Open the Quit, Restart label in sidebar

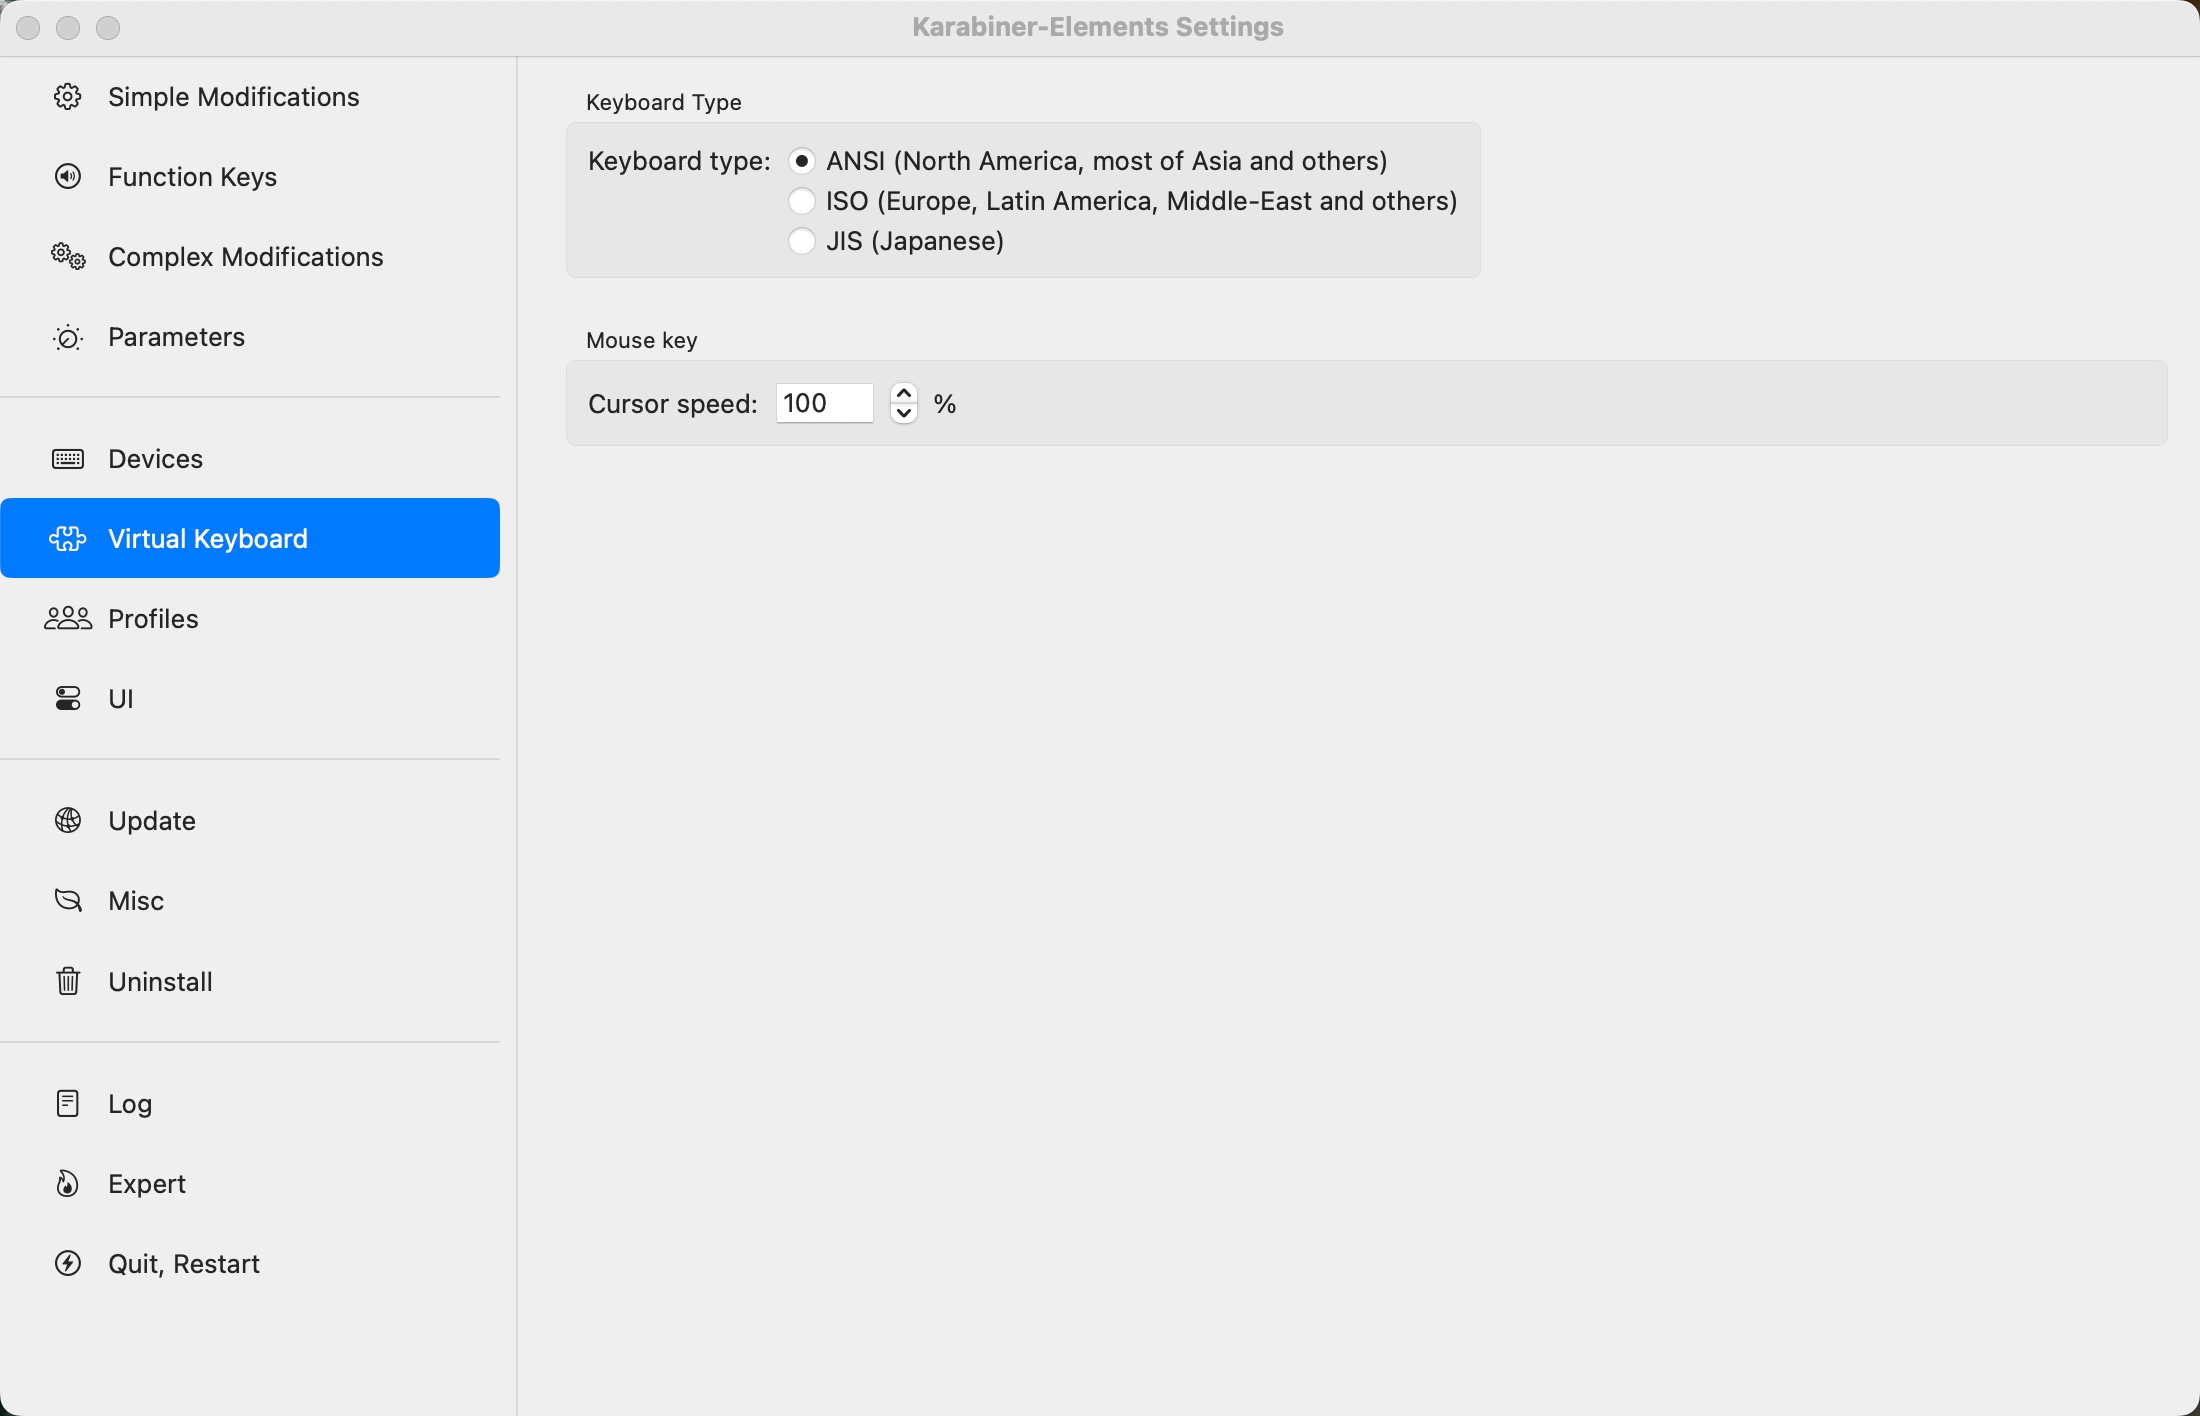click(x=184, y=1264)
